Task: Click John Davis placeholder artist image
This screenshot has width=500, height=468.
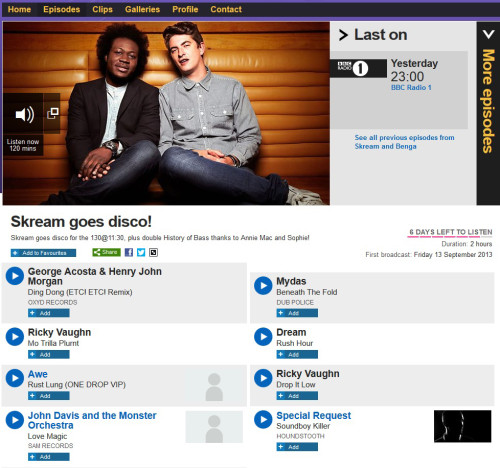Action: pyautogui.click(x=214, y=427)
